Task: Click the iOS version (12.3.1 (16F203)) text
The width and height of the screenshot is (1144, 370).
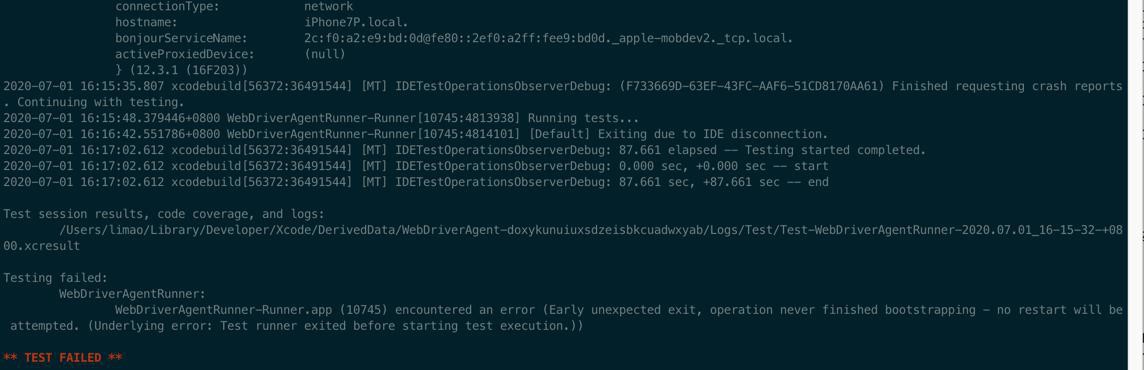Action: pos(188,70)
